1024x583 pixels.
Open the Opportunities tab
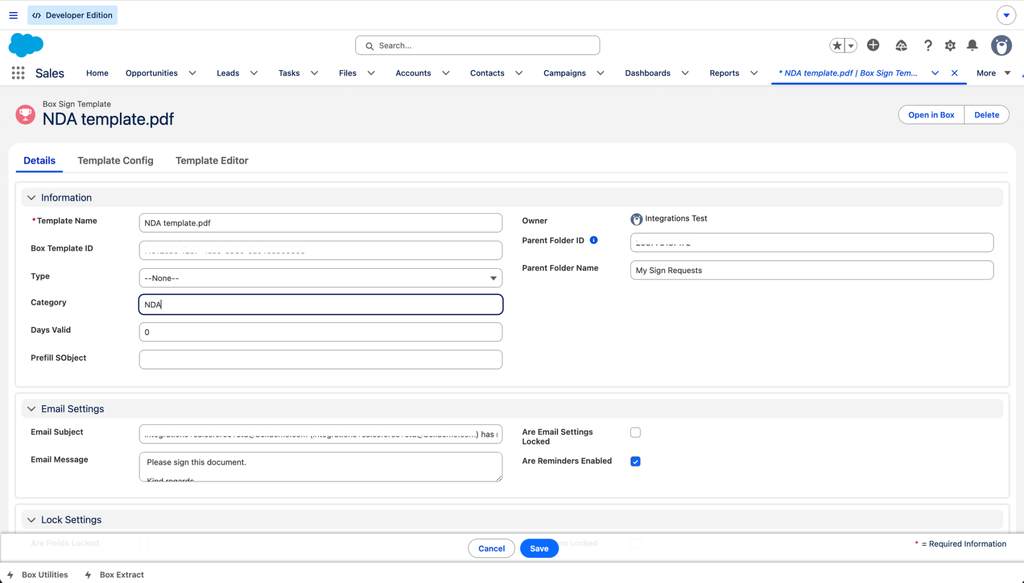(152, 73)
